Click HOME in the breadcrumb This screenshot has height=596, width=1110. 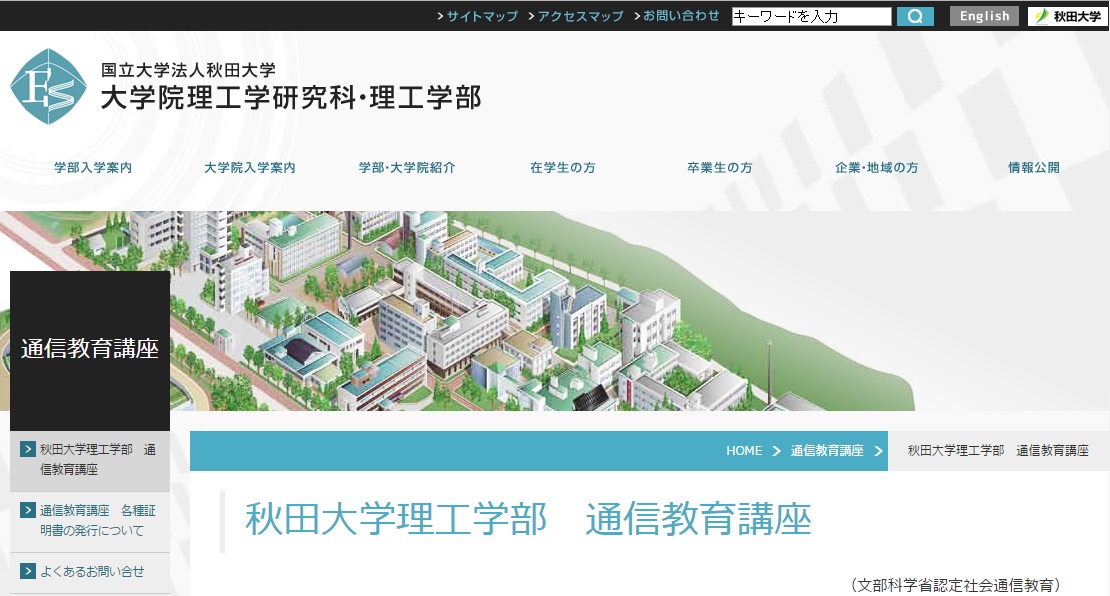coord(744,451)
